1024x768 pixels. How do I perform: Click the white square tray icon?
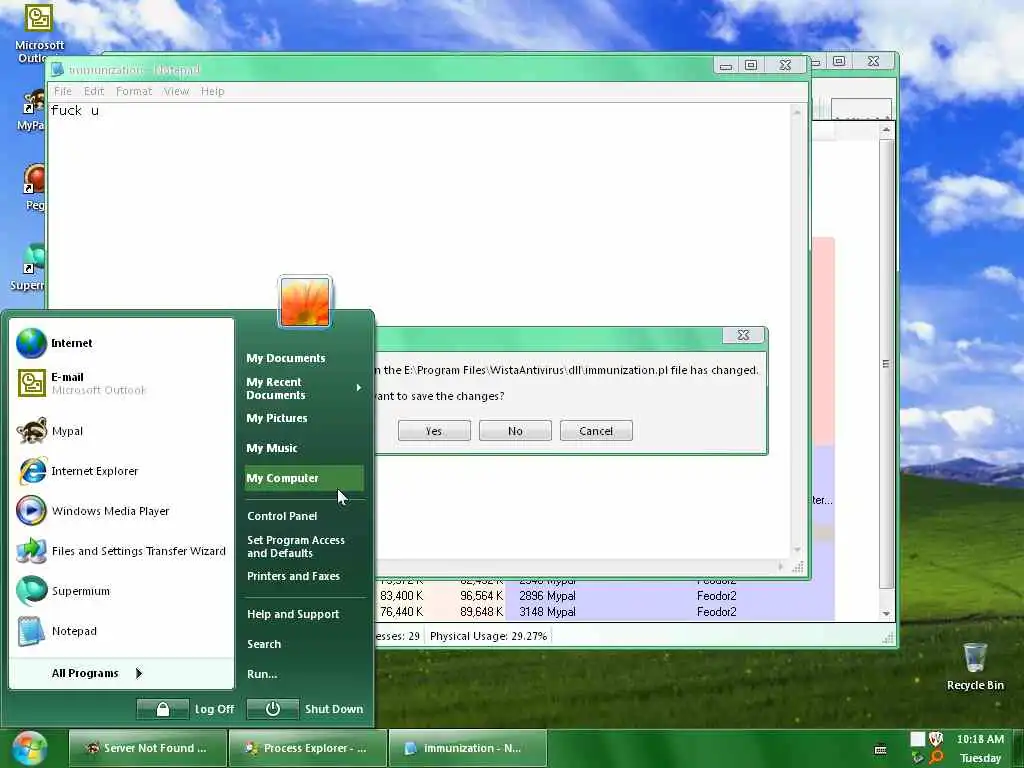point(918,739)
